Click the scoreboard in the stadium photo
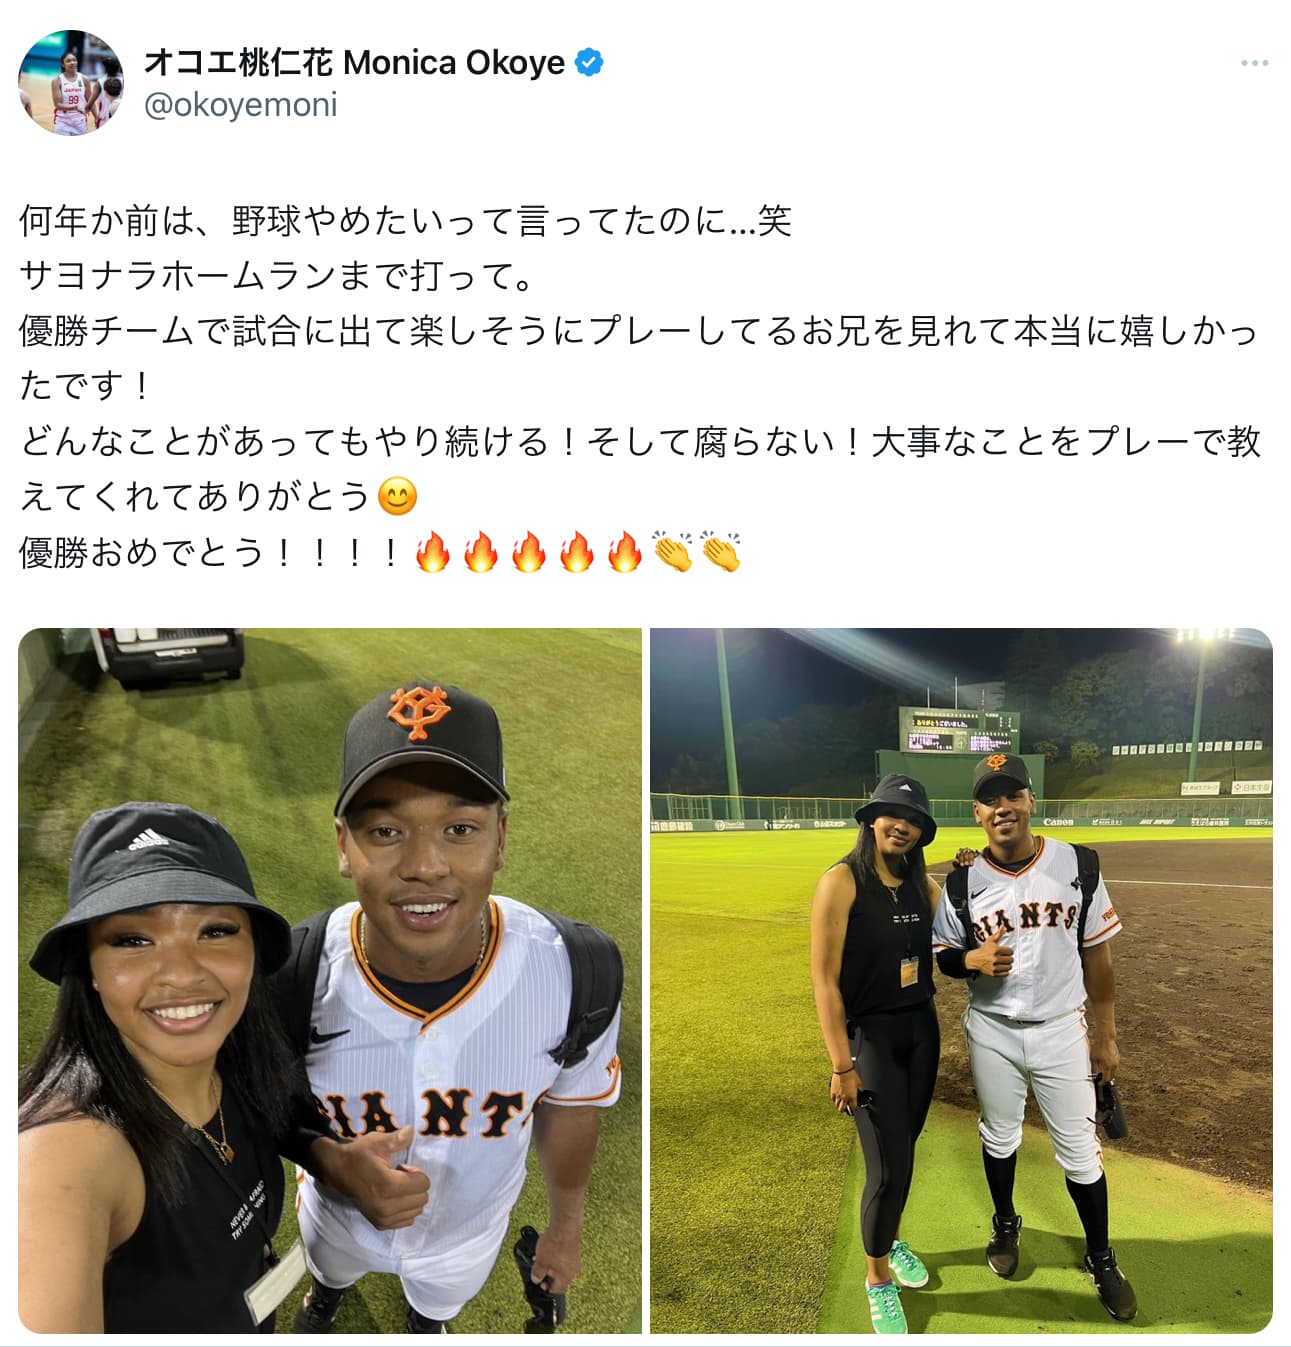This screenshot has width=1291, height=1347. [x=958, y=731]
